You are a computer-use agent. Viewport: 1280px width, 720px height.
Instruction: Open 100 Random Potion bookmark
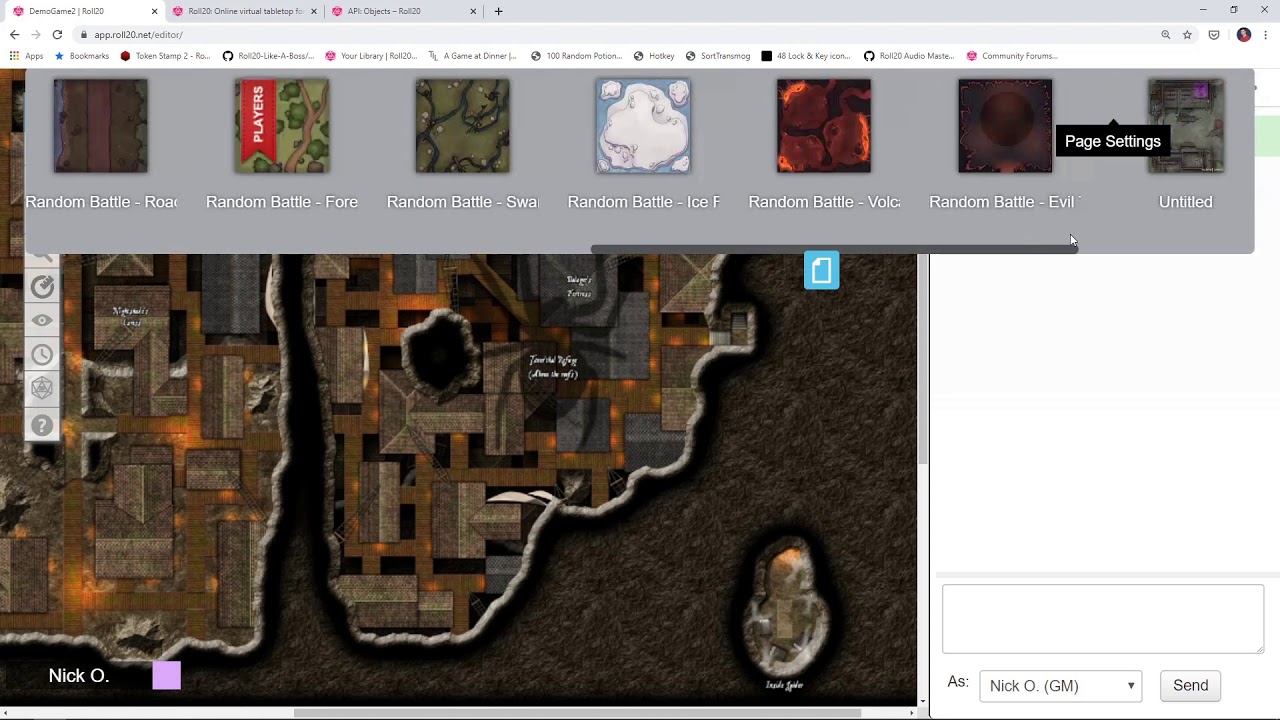point(577,56)
